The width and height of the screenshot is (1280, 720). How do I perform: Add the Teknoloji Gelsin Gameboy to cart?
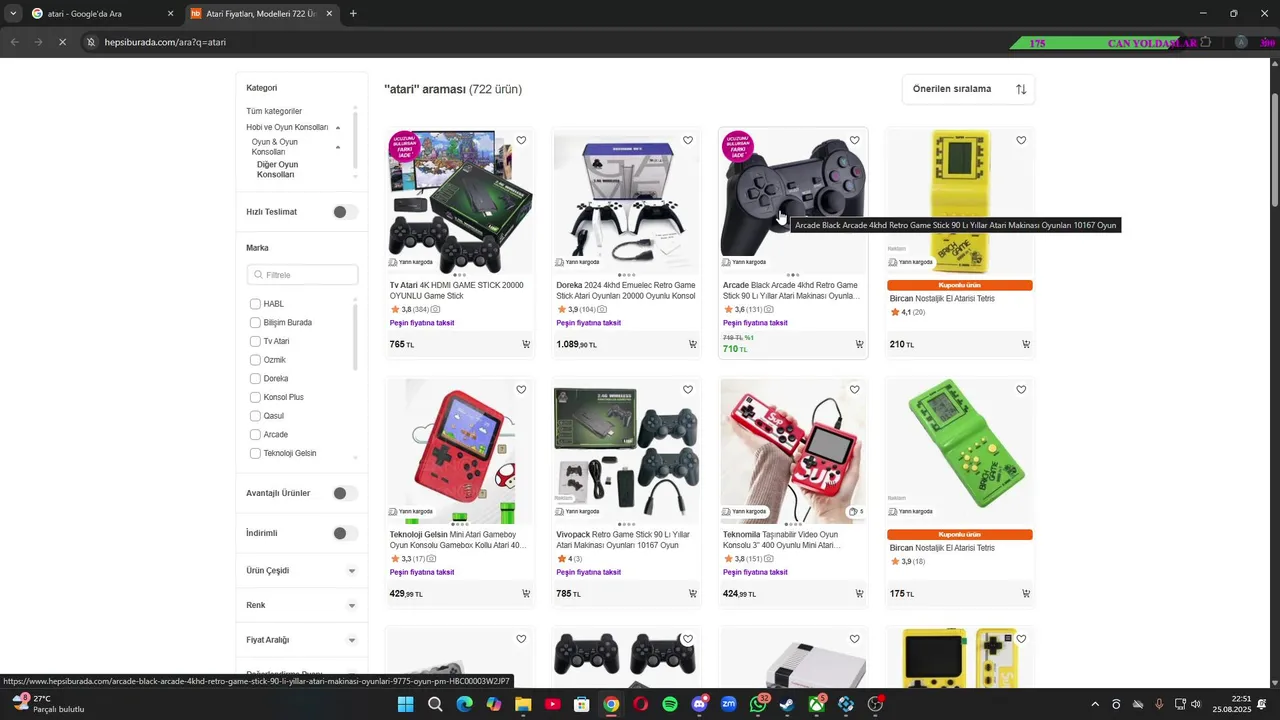point(526,594)
